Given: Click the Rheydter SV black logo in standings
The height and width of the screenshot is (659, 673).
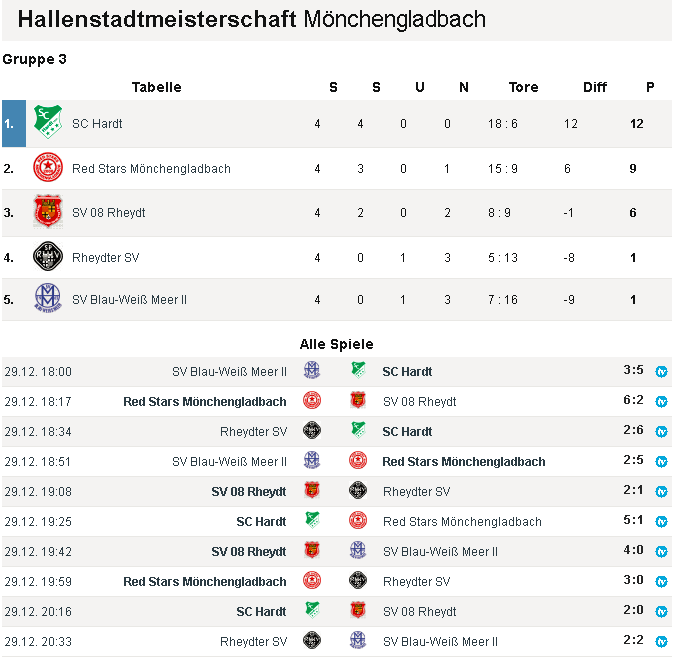Looking at the screenshot, I should pyautogui.click(x=48, y=256).
